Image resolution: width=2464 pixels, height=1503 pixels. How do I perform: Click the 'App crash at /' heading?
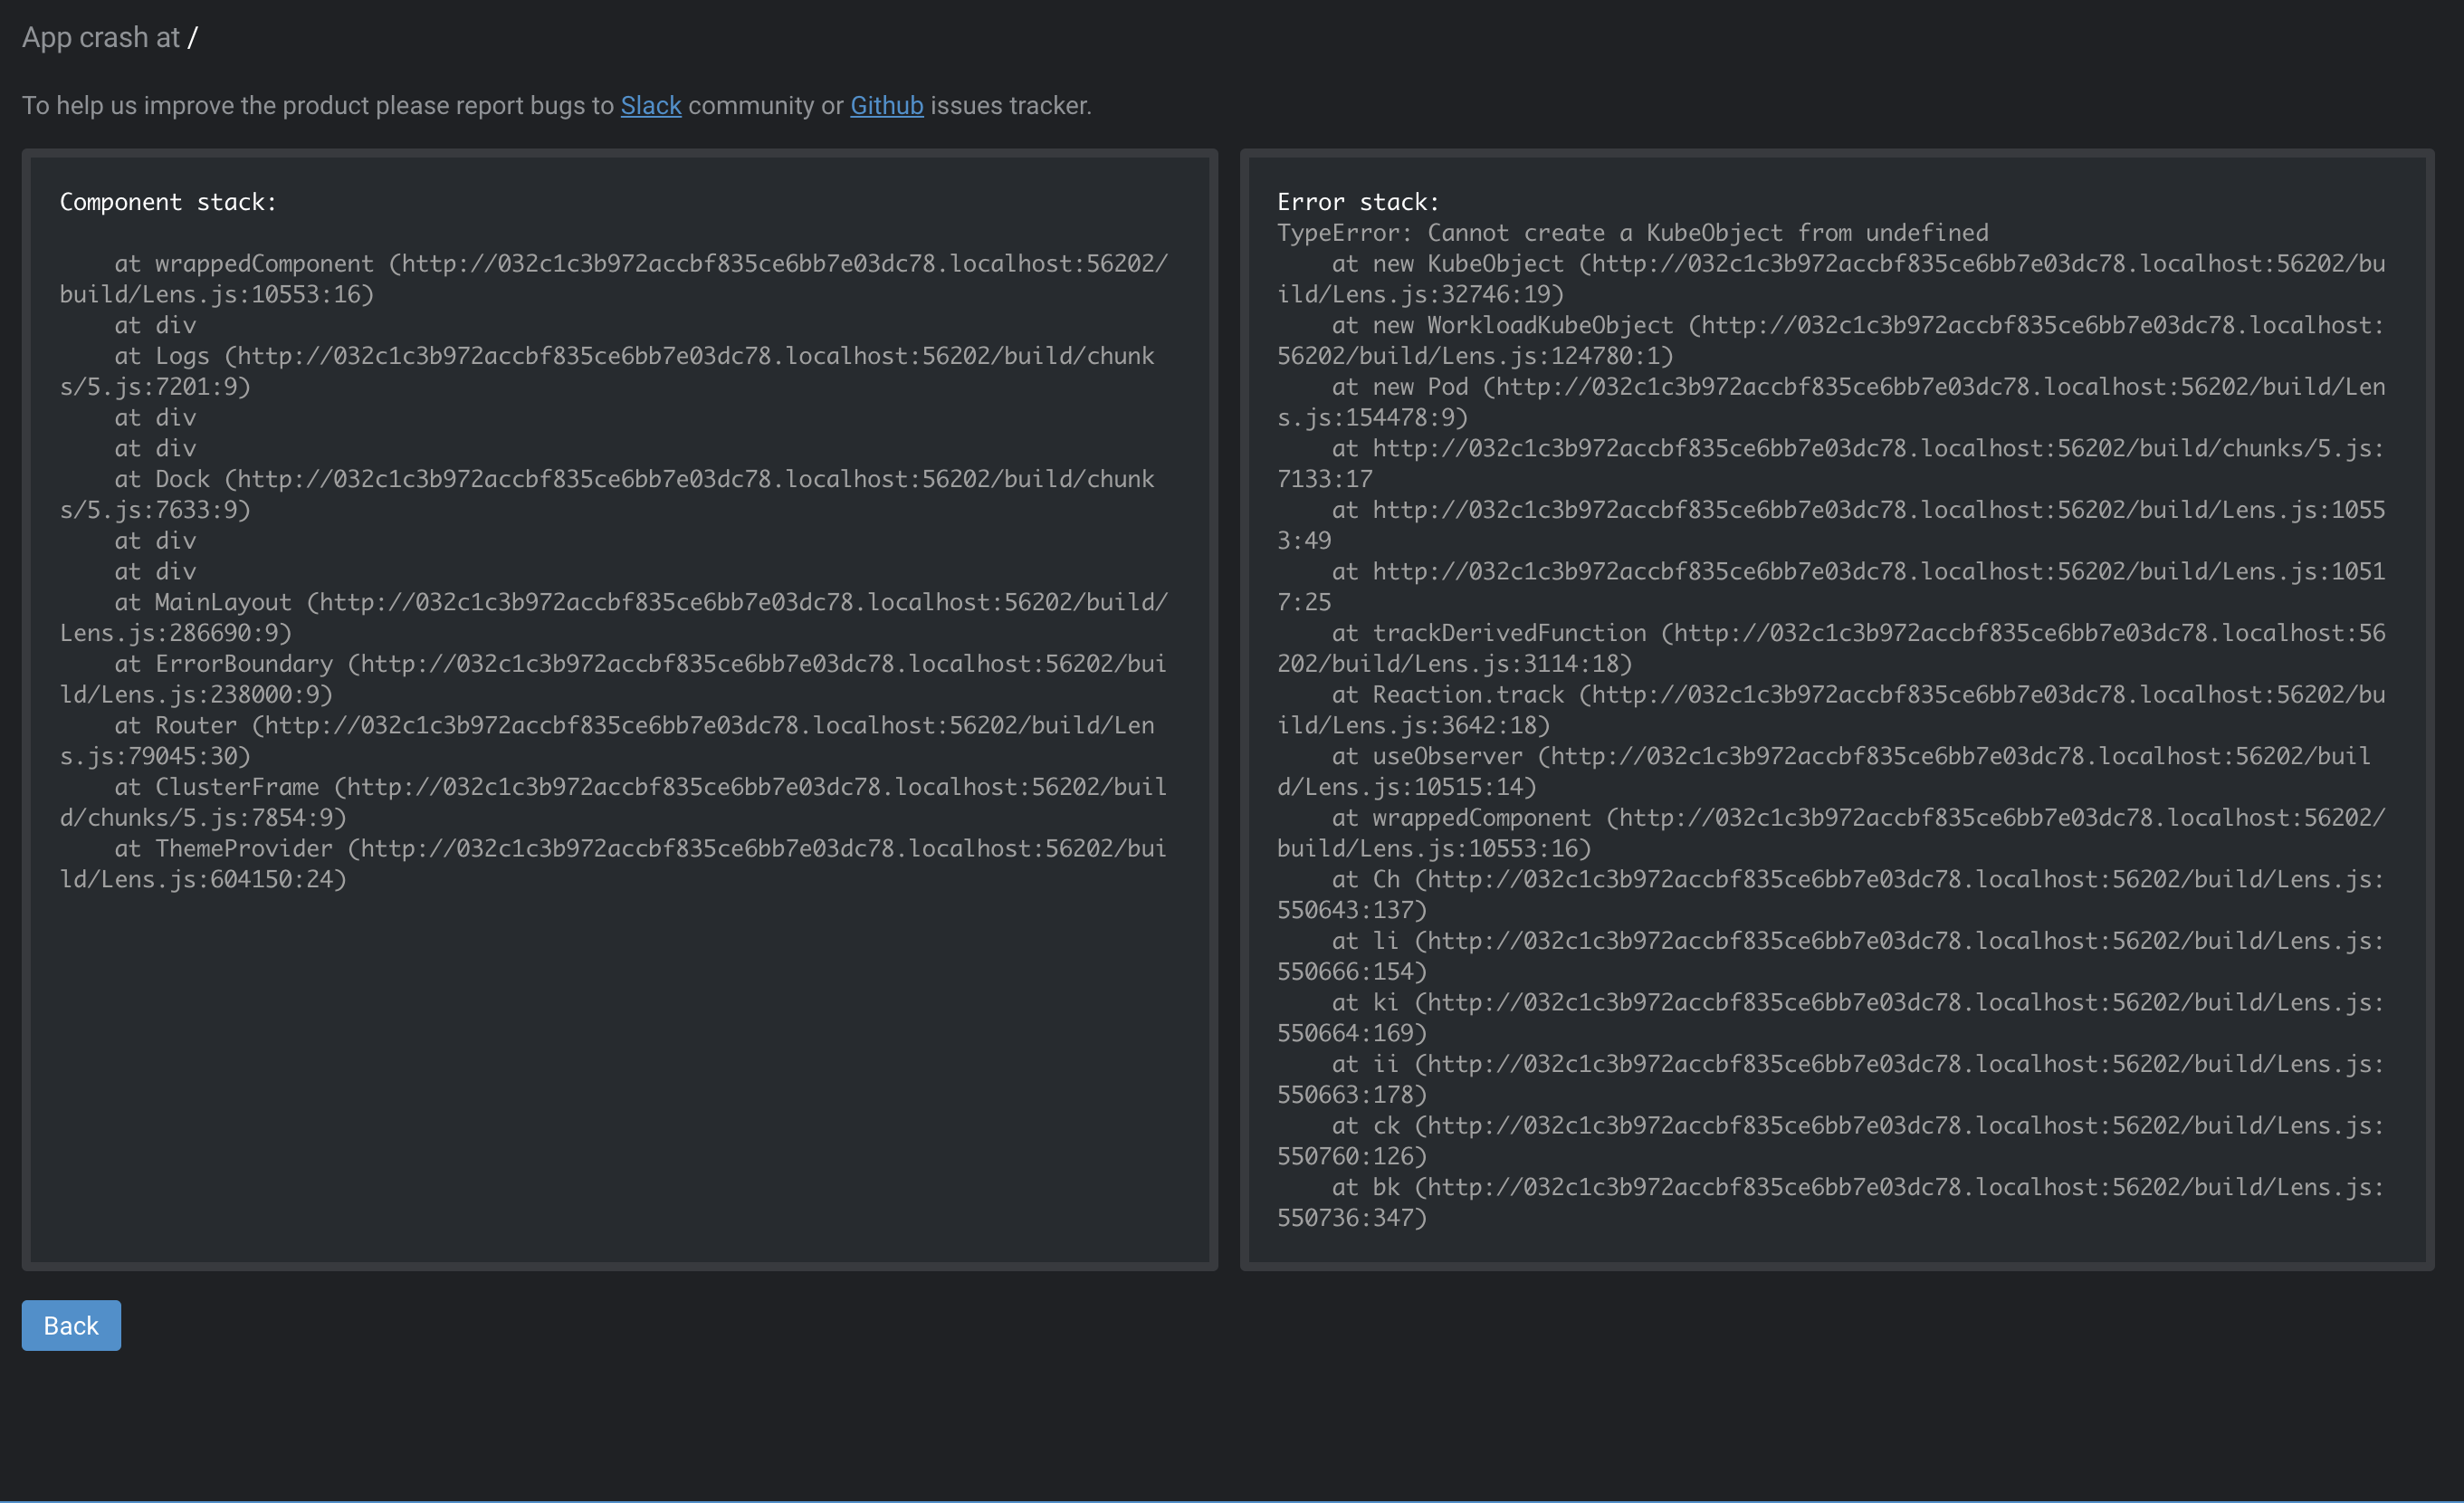tap(110, 37)
